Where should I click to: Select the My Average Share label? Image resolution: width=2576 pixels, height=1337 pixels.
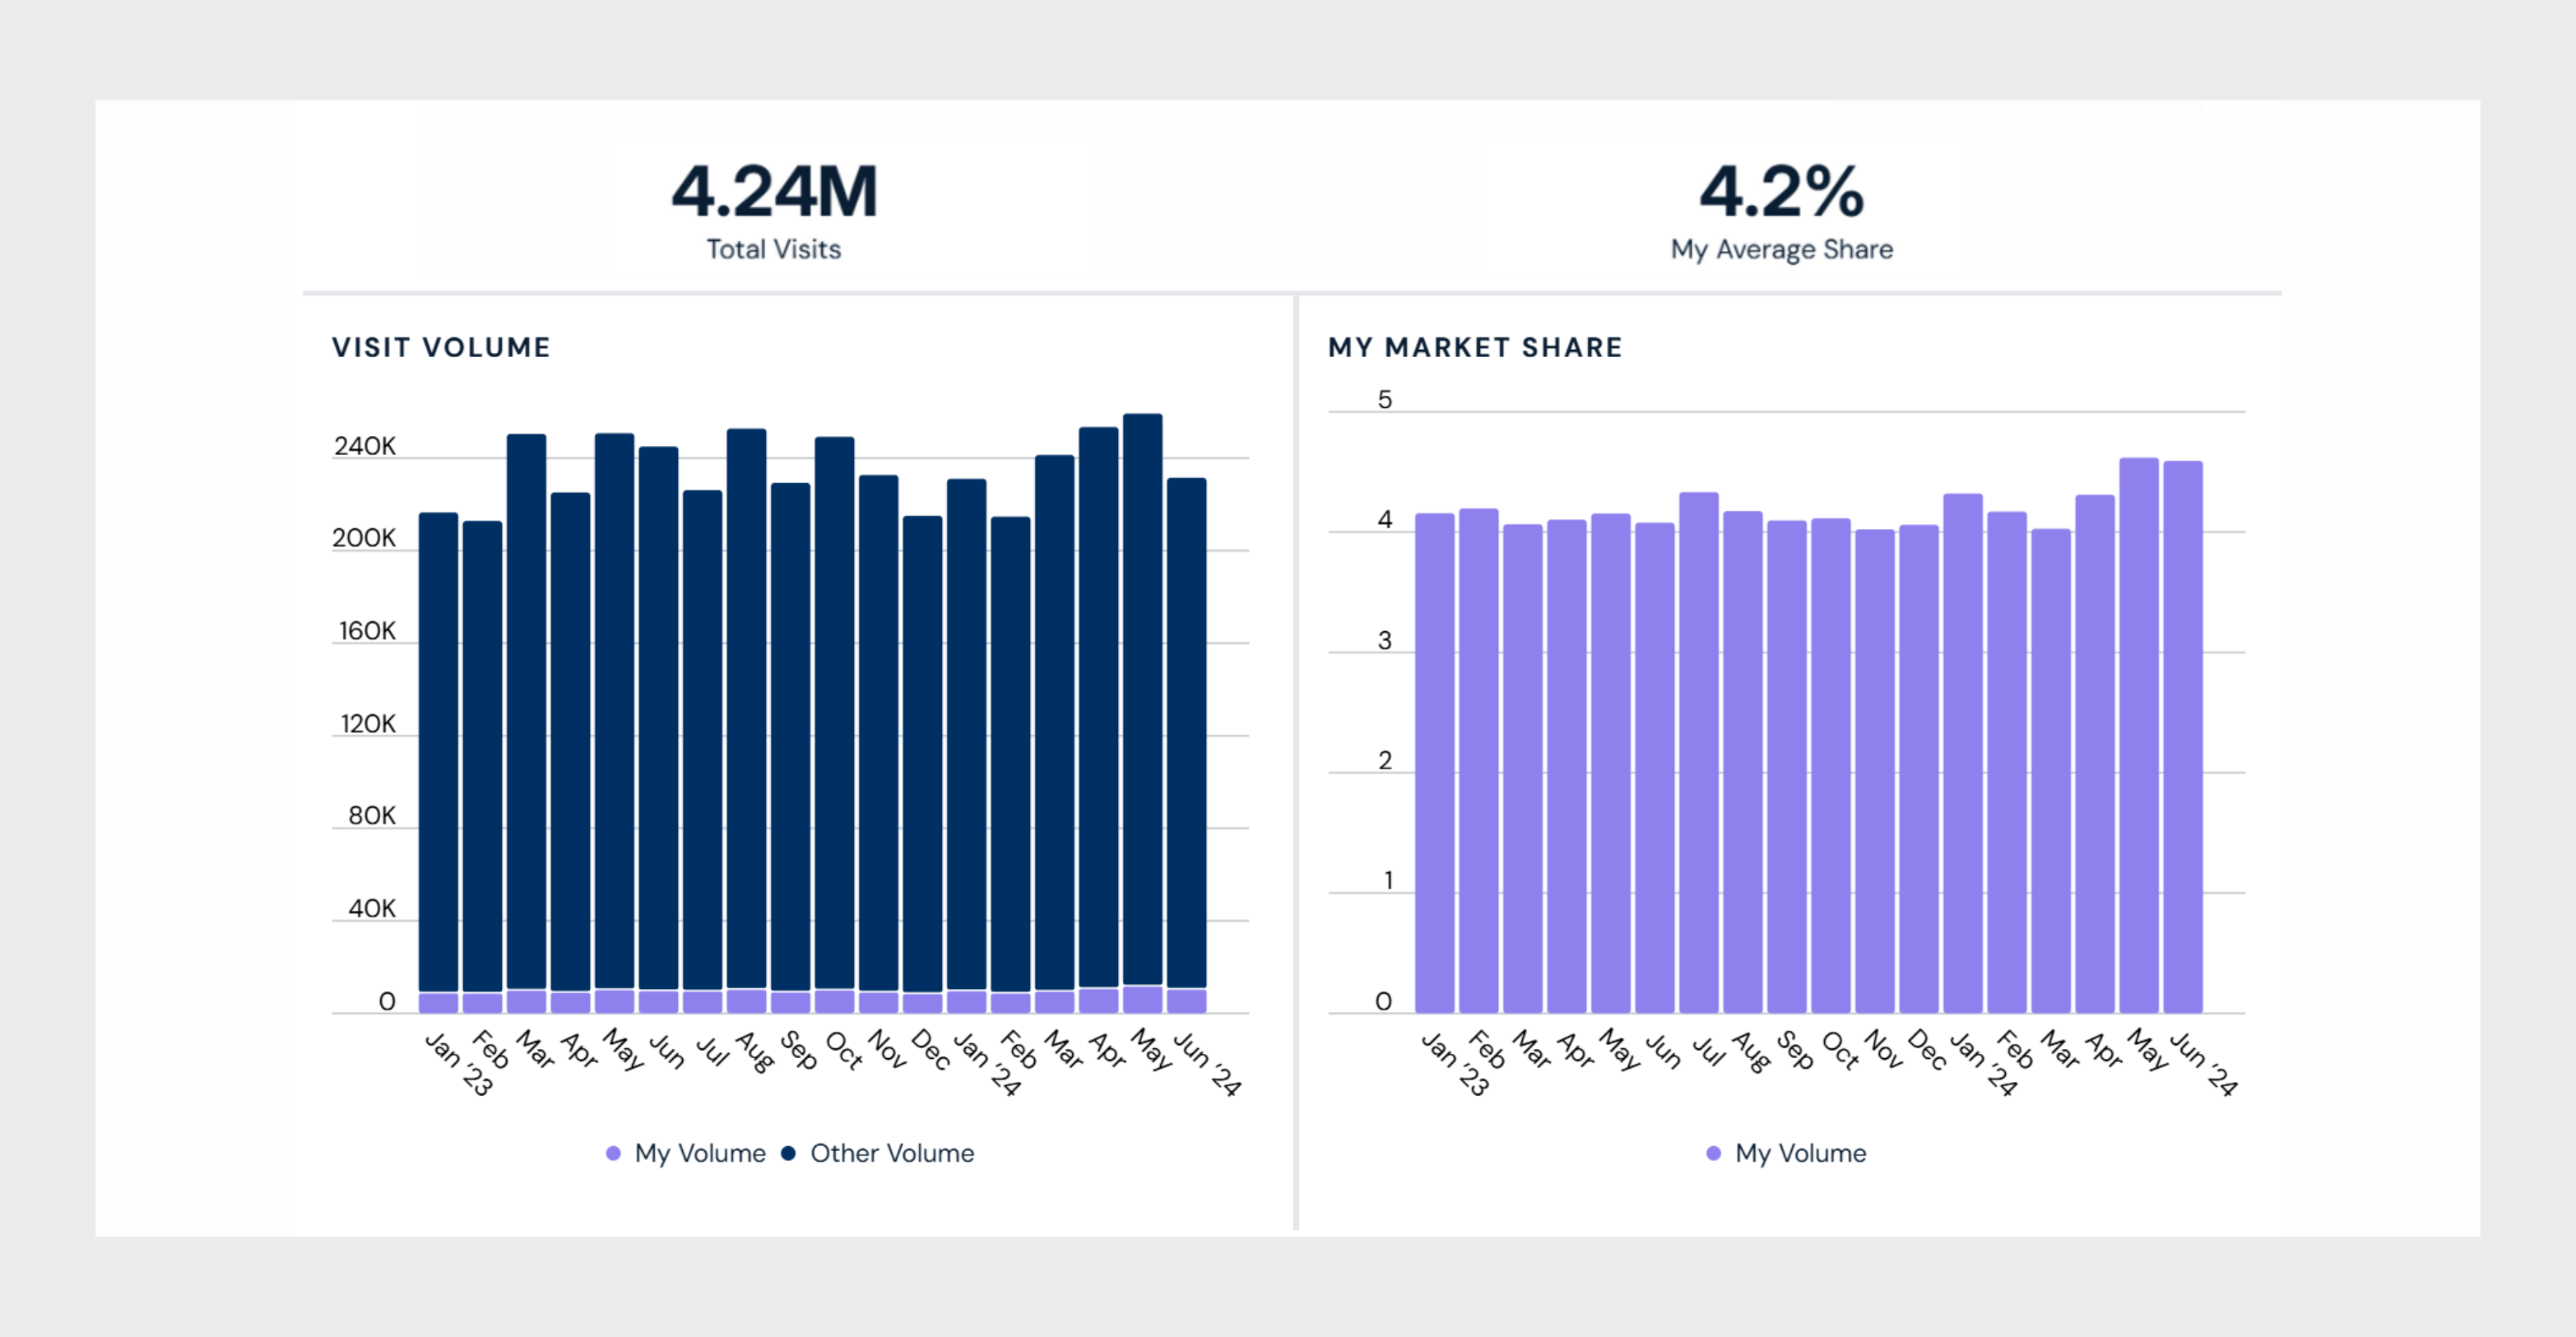pyautogui.click(x=1781, y=249)
